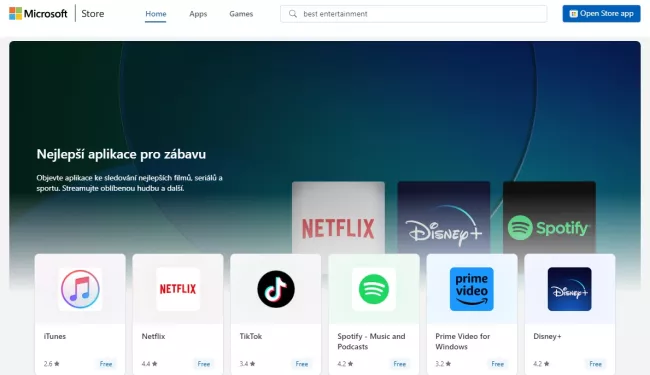Open the TikTok title link
The height and width of the screenshot is (375, 650).
pos(251,336)
